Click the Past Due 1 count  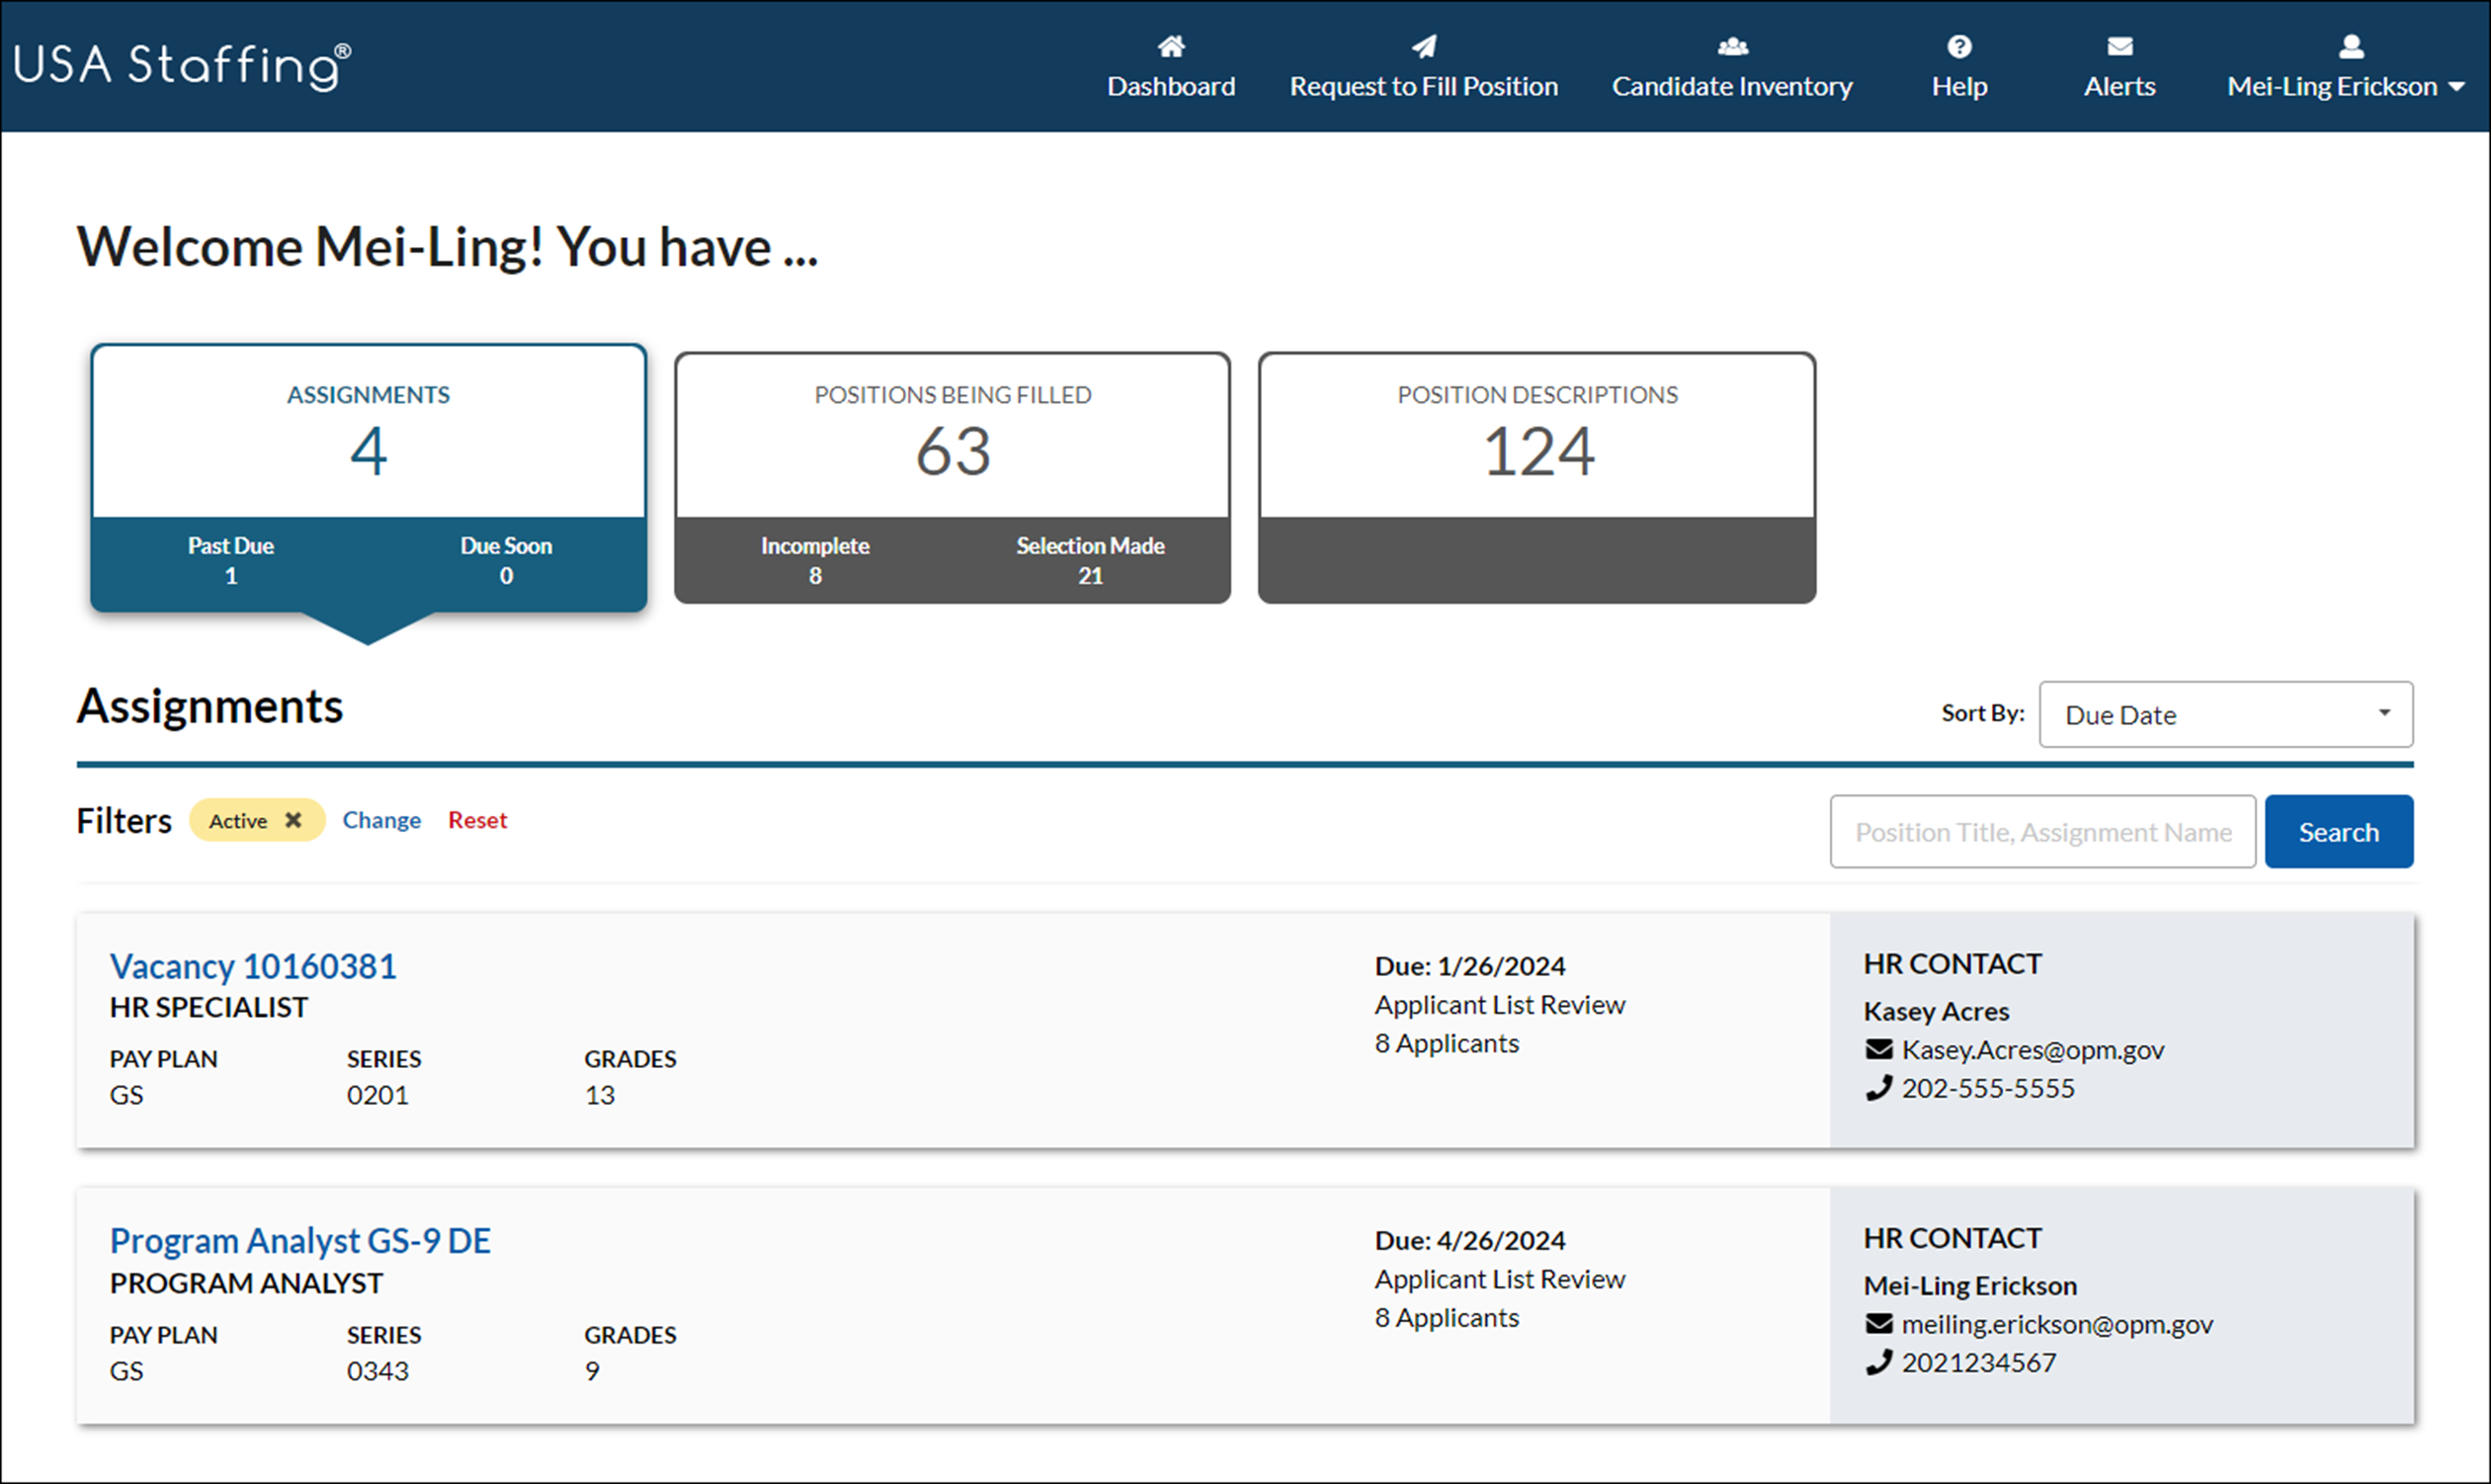tap(231, 560)
